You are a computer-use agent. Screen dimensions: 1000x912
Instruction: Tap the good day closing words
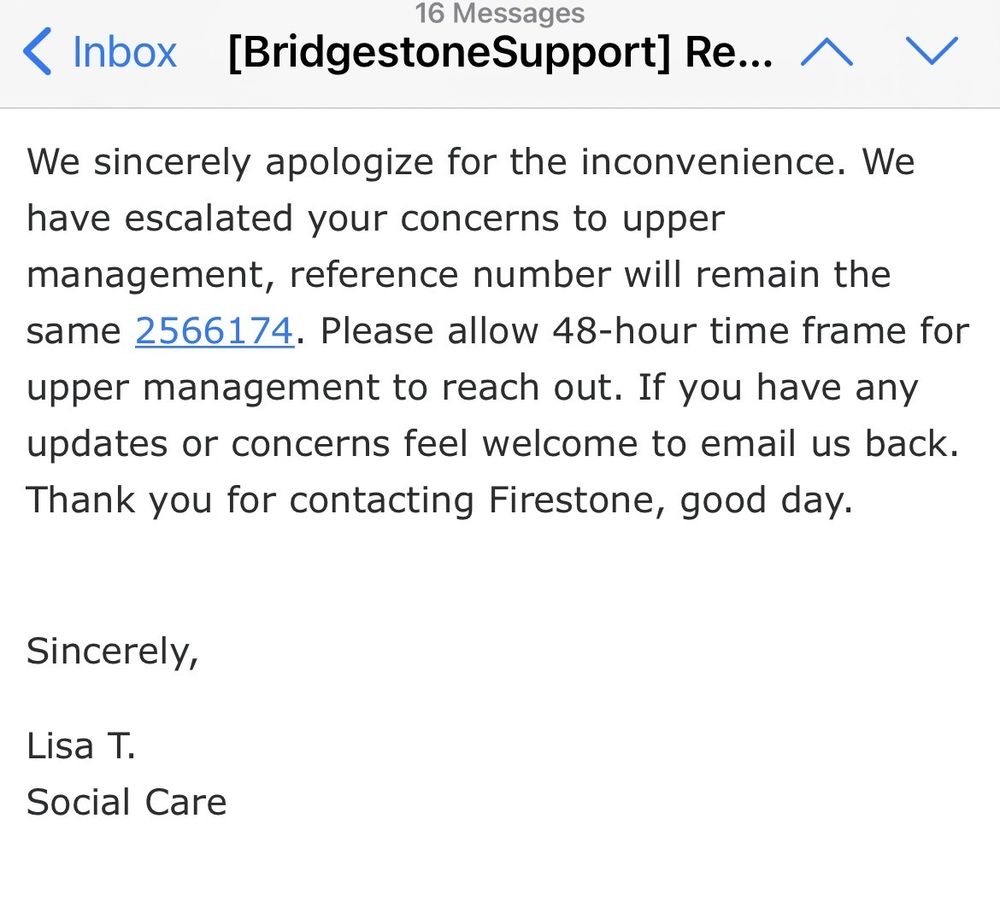tap(765, 500)
